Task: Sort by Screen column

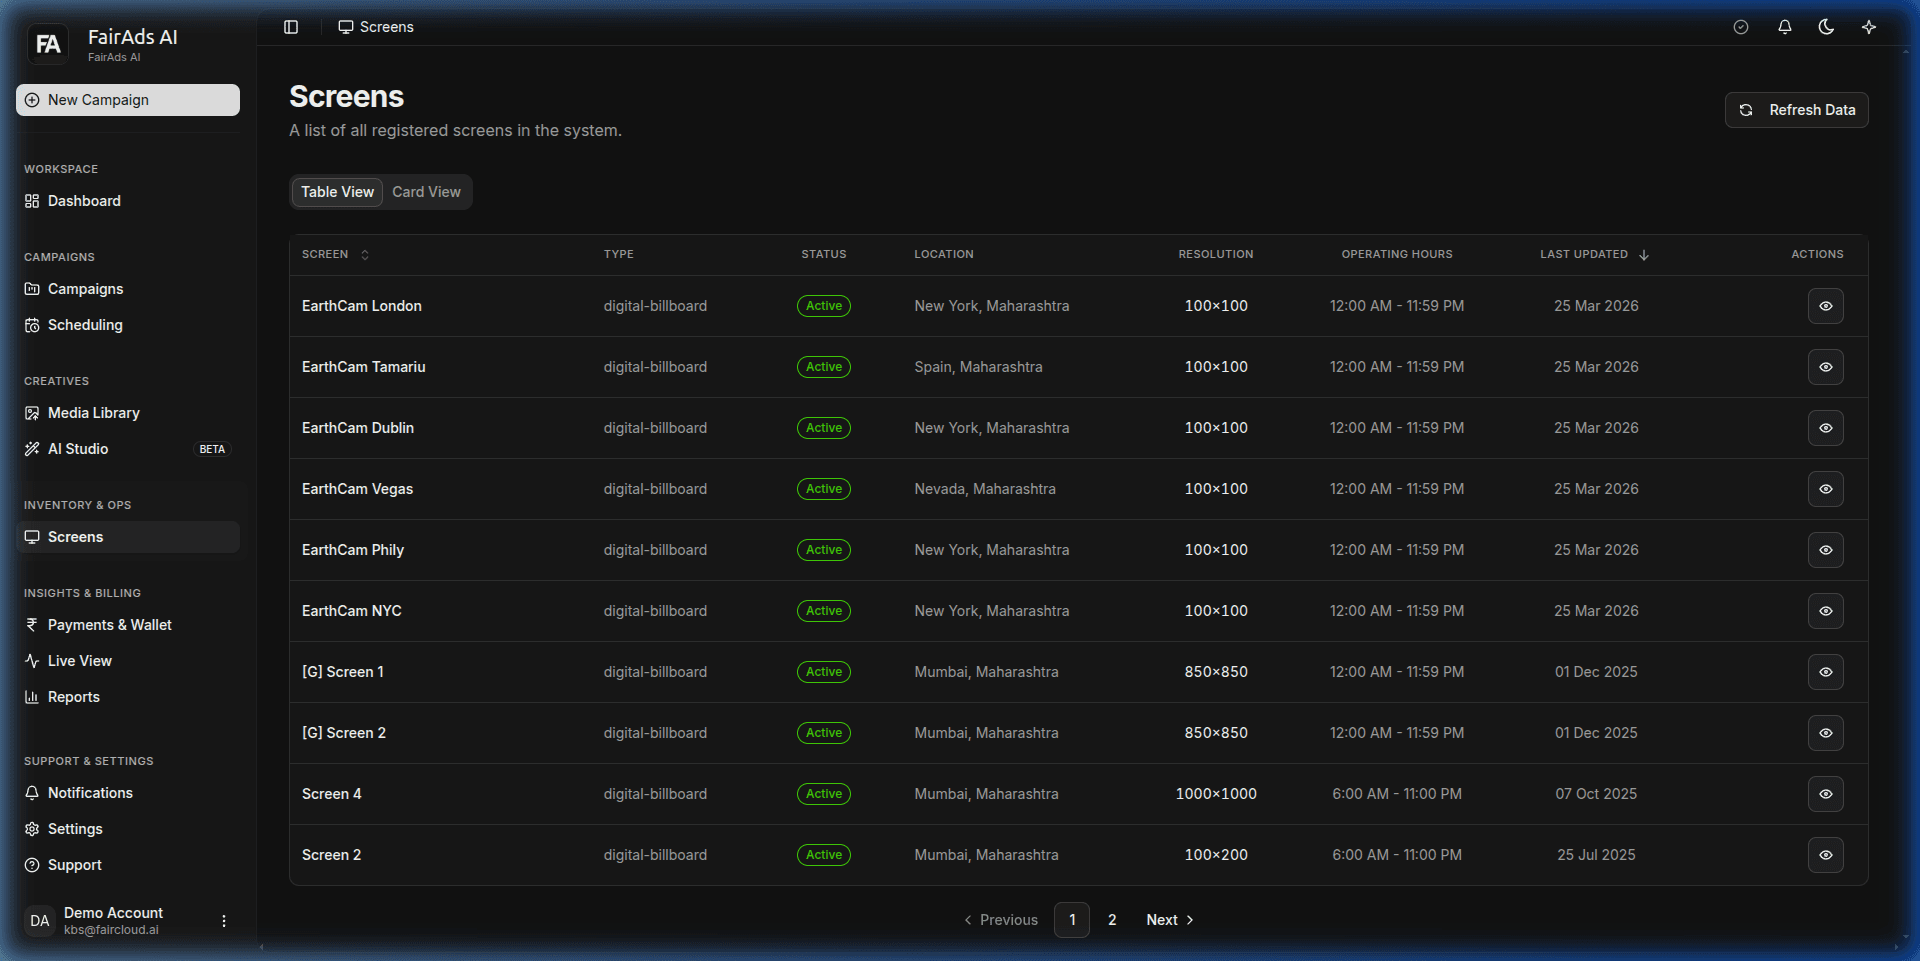Action: coord(336,254)
